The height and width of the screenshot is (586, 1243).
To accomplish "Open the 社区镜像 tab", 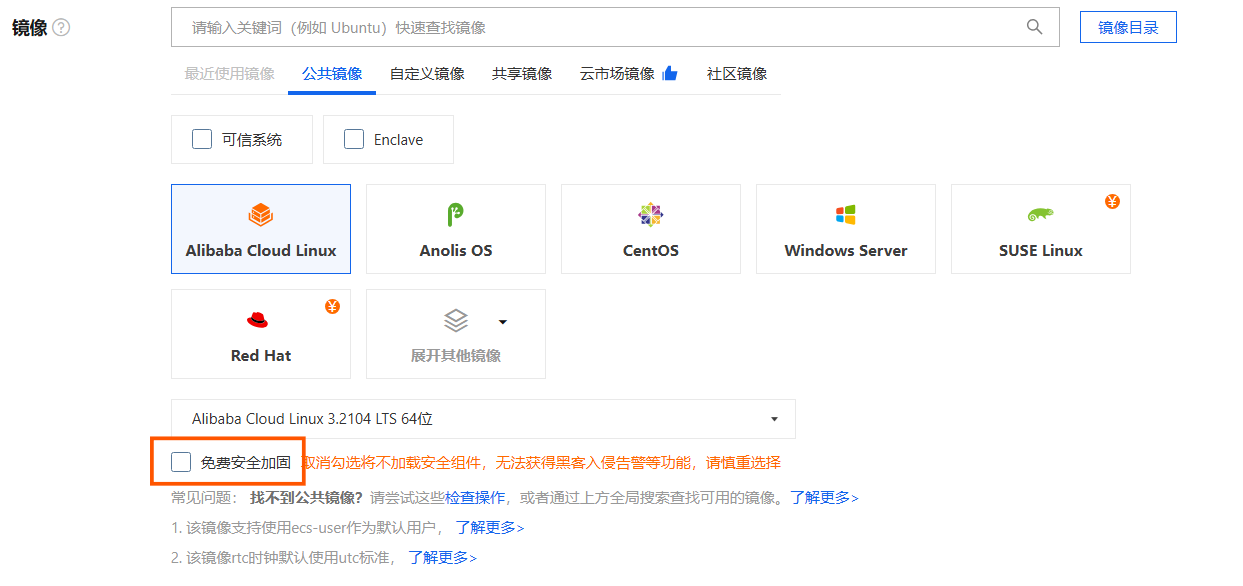I will tap(737, 74).
